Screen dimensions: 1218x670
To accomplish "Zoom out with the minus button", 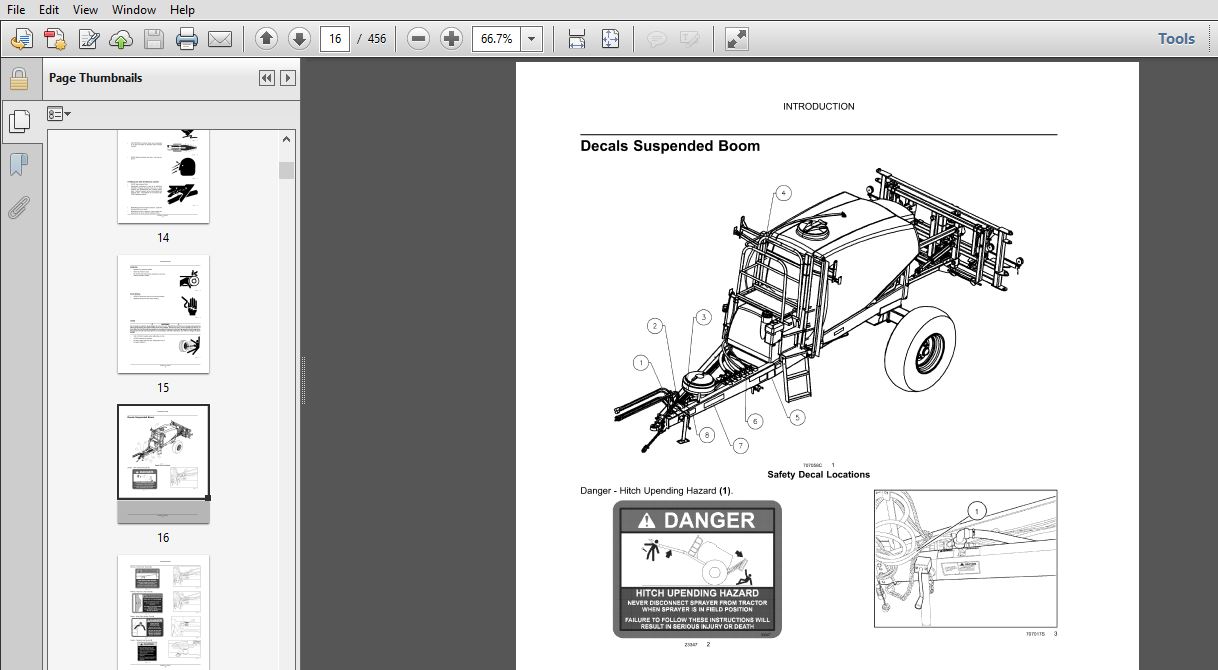I will coord(419,39).
